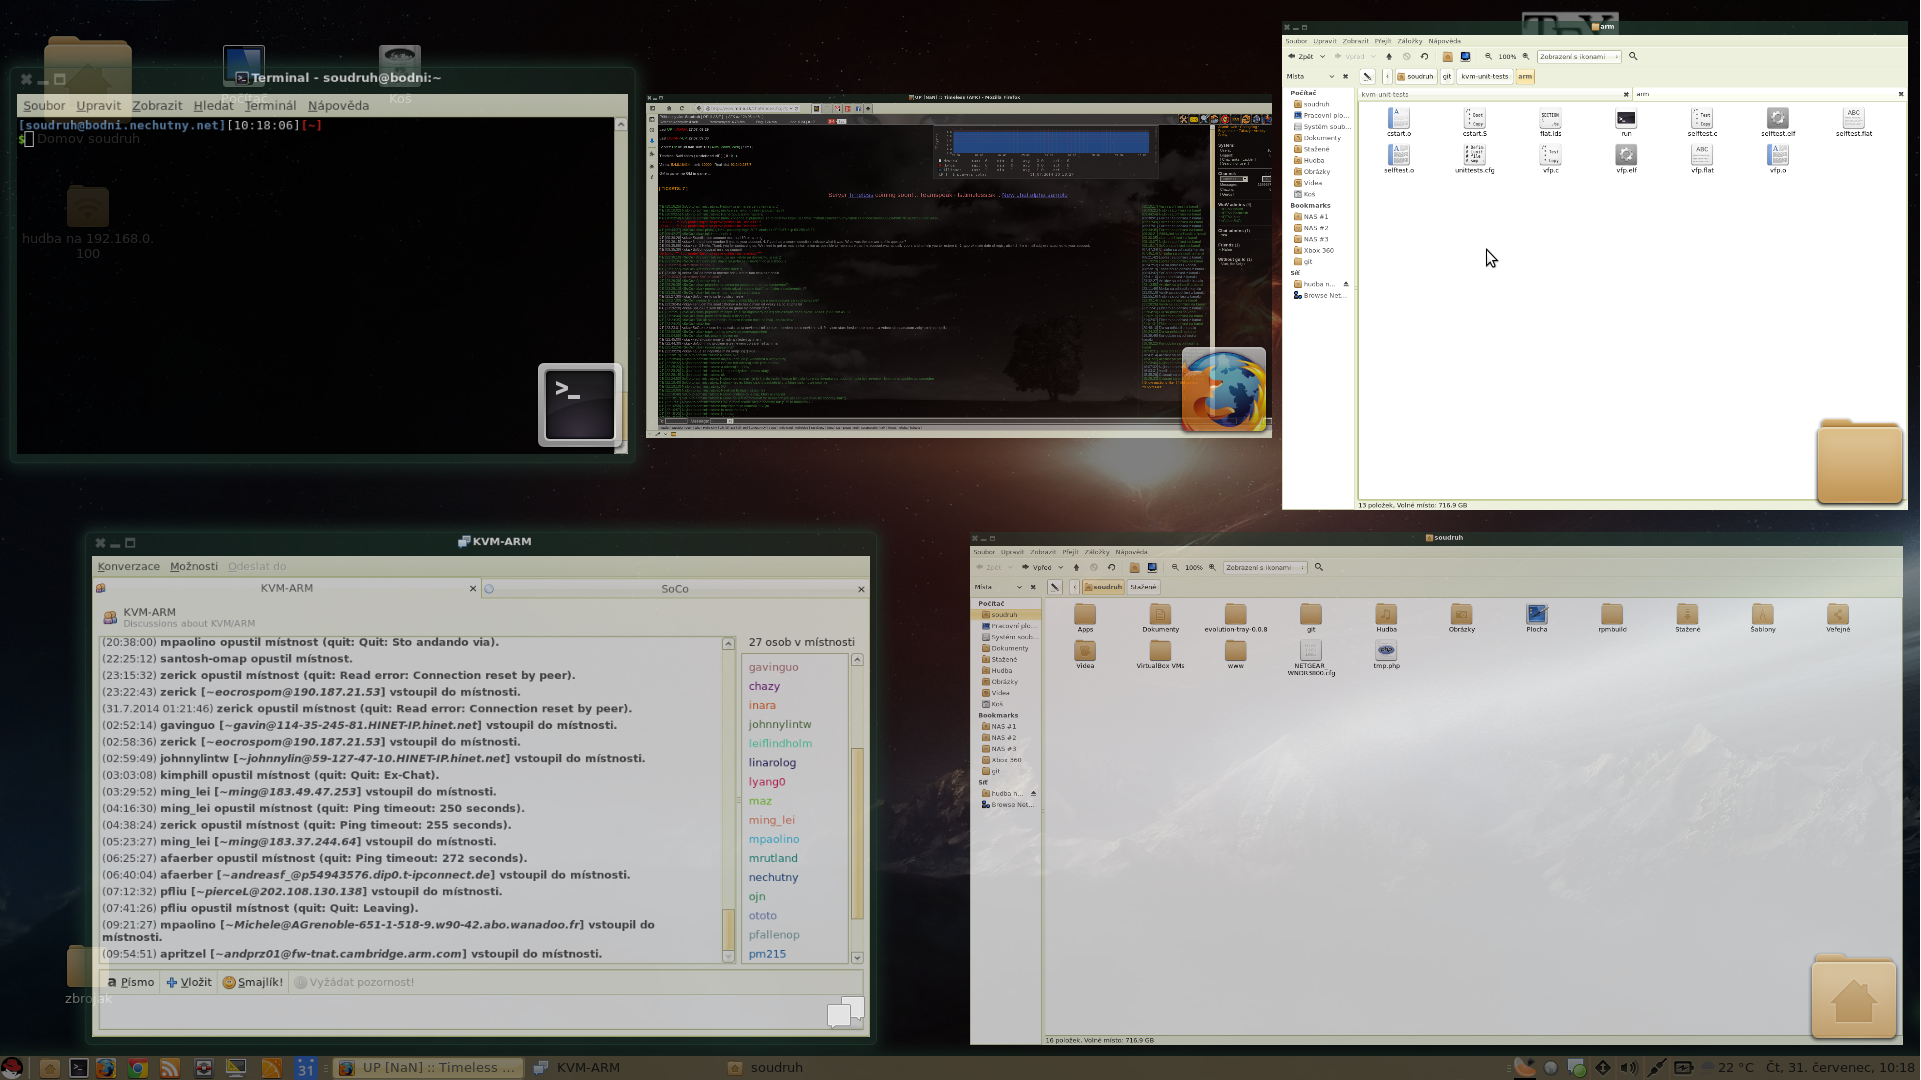
Task: Open evolution-tray-0.0.8 folder in soudruh window
Action: click(x=1235, y=618)
